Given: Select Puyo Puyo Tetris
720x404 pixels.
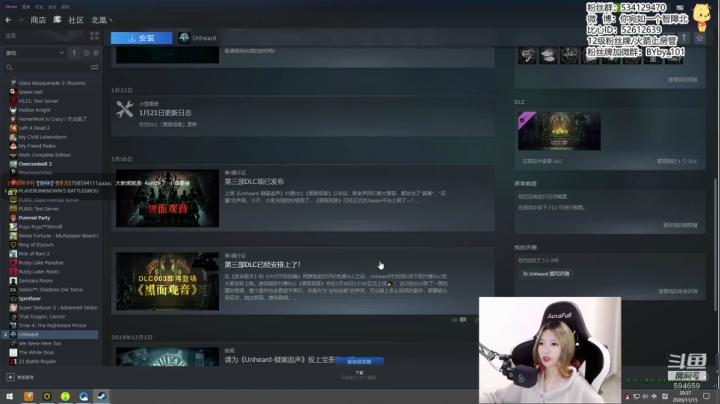Looking at the screenshot, I should pos(40,227).
